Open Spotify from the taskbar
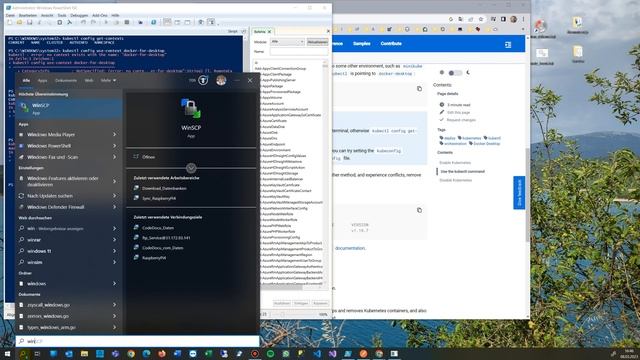640x360 pixels. tap(270, 353)
